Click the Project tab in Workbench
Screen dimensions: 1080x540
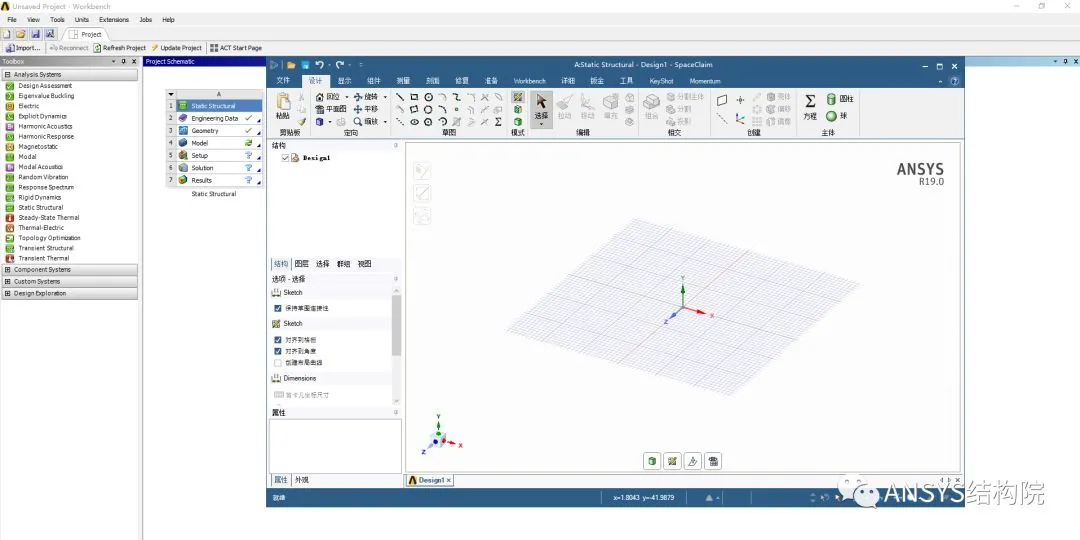coord(85,34)
